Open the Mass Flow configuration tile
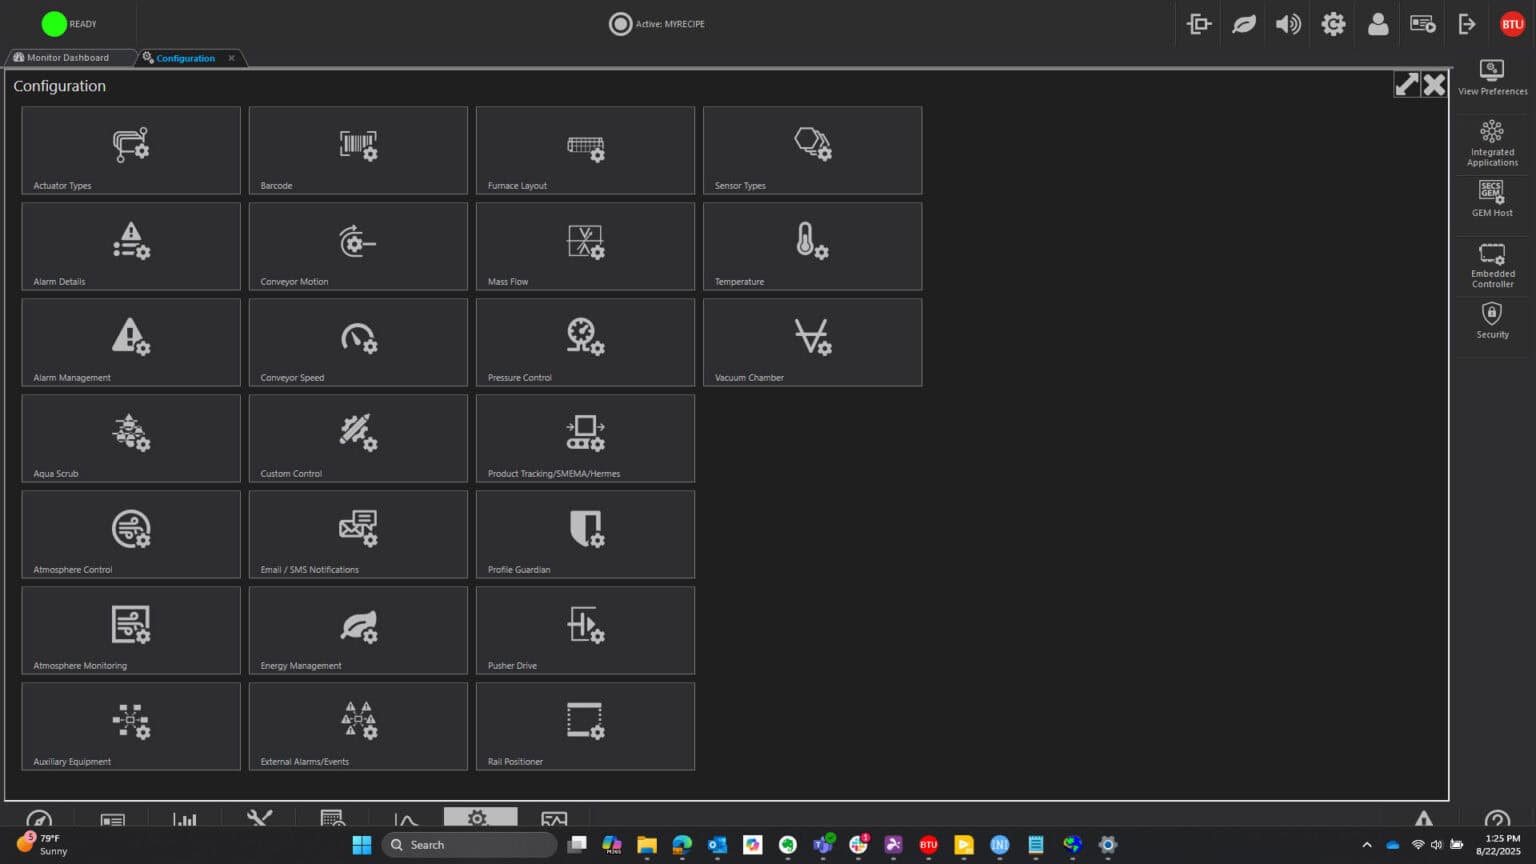The image size is (1536, 864). point(585,246)
